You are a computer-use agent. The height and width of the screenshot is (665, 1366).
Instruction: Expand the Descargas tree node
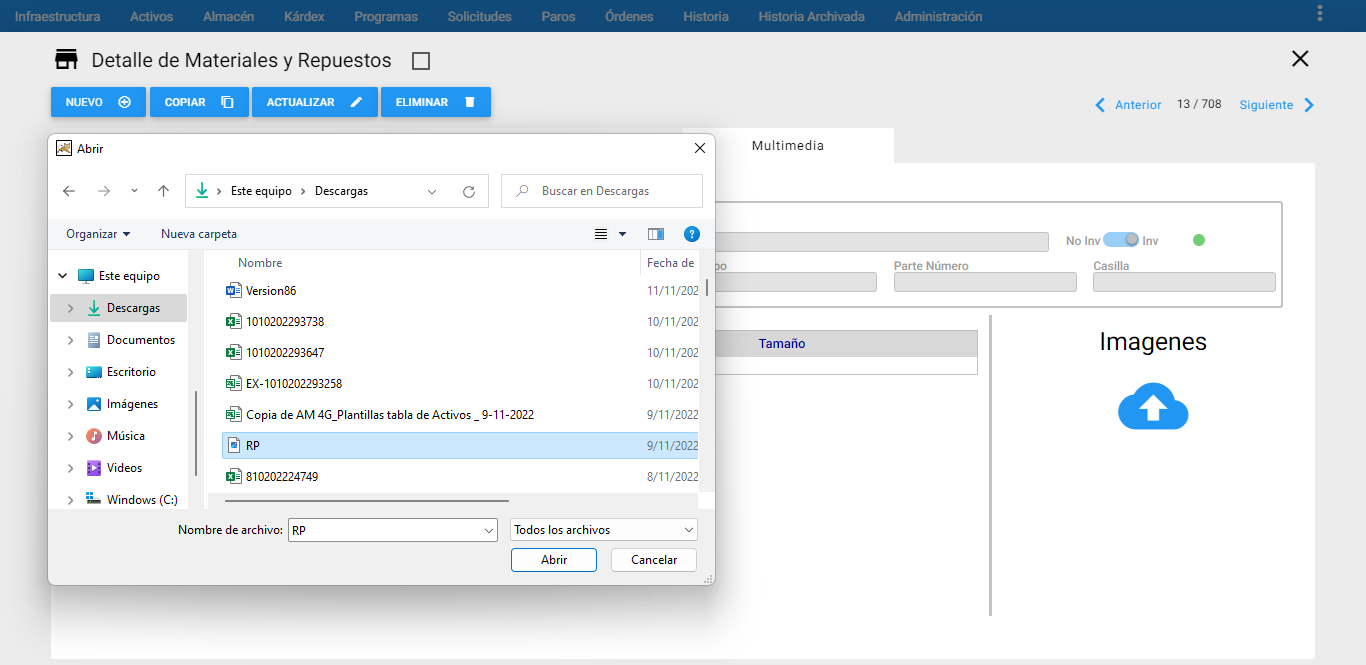click(x=70, y=308)
